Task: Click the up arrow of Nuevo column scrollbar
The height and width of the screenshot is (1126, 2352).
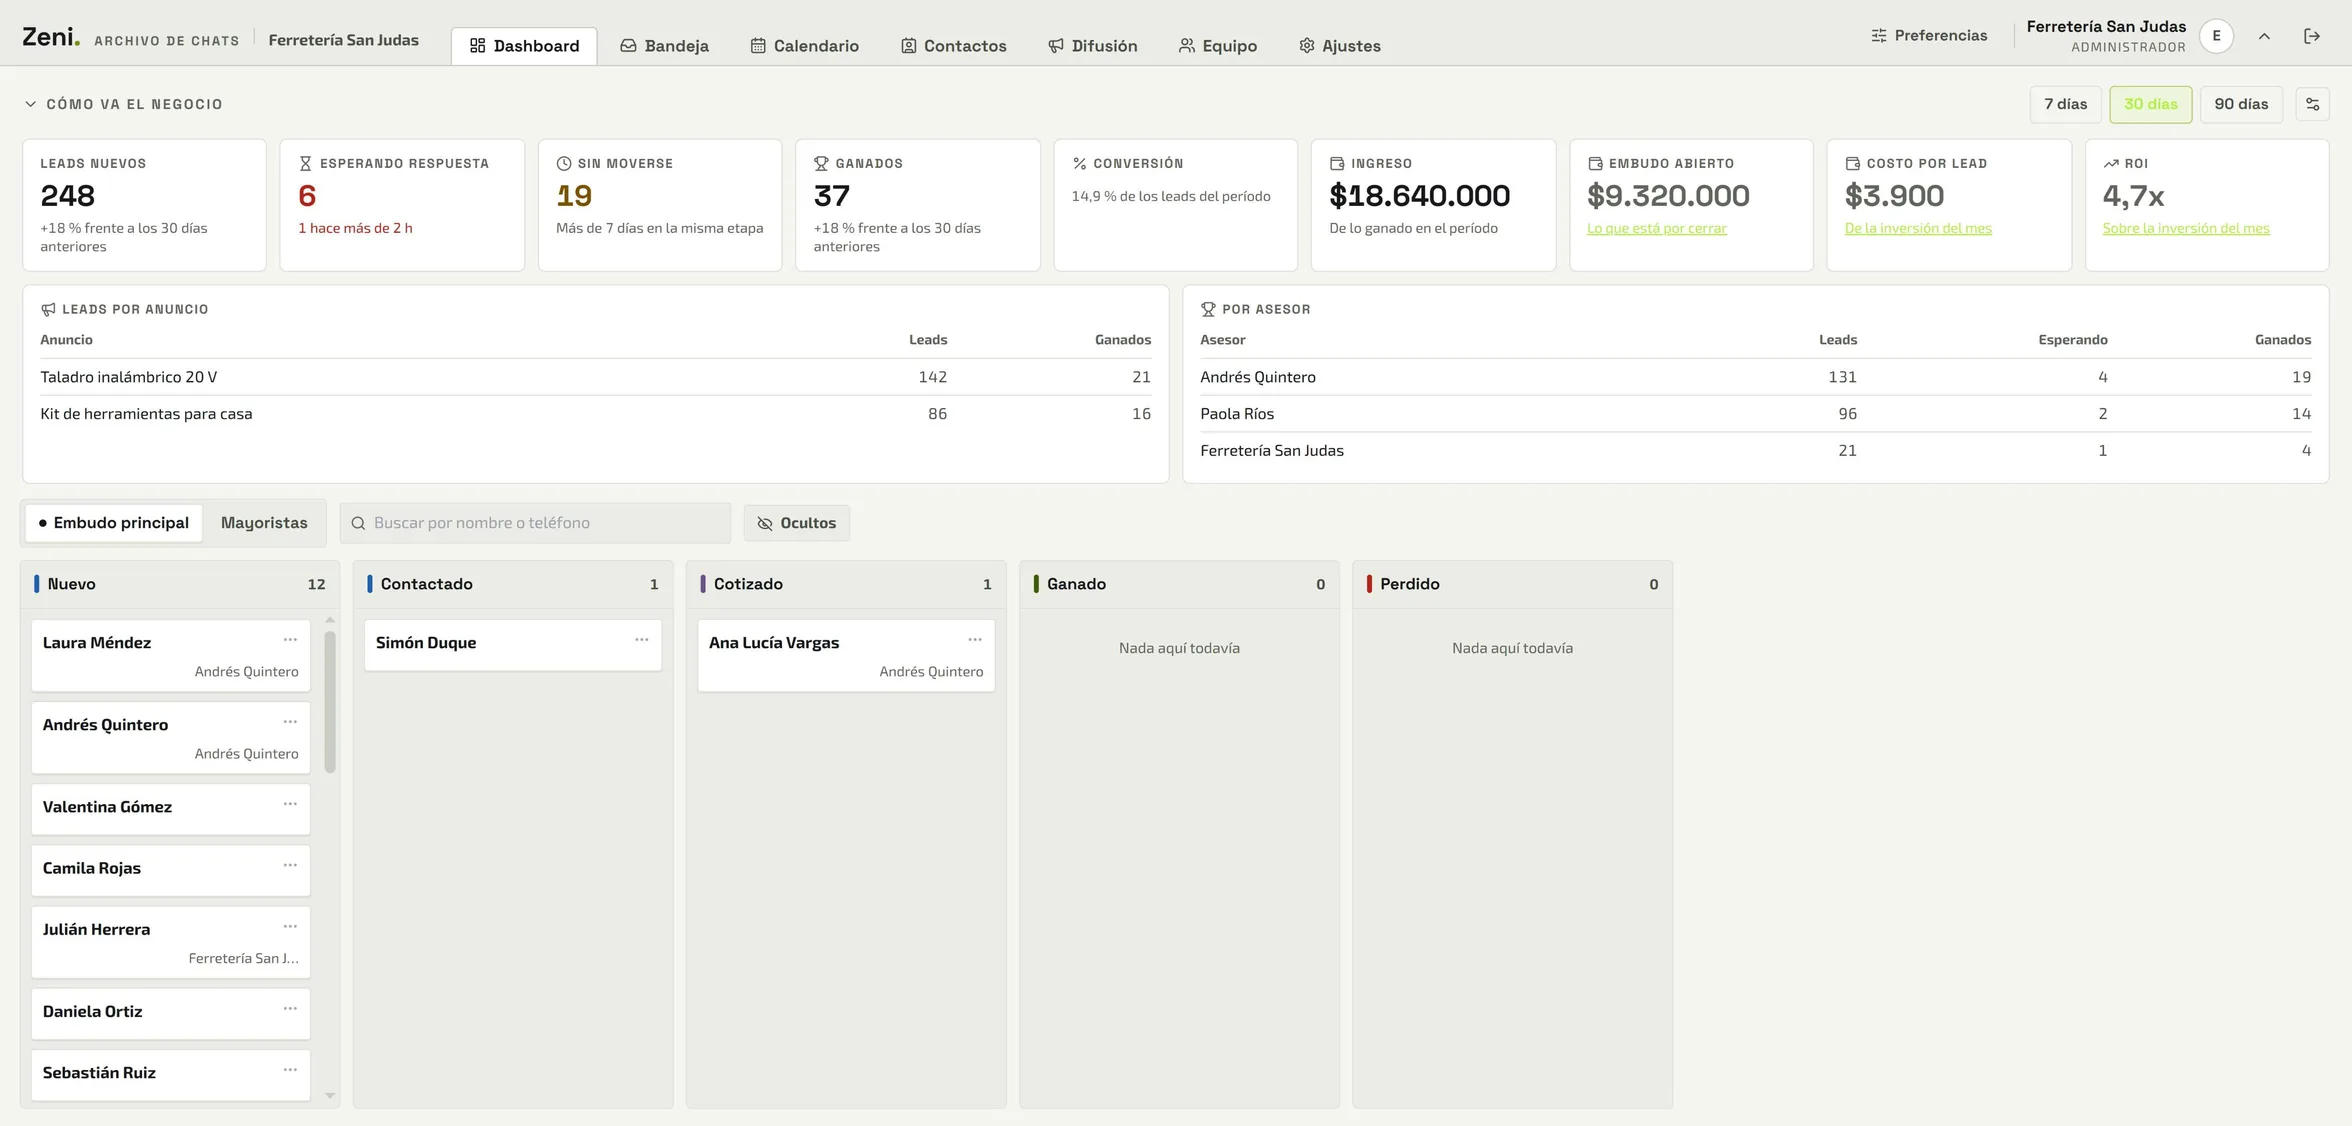Action: point(330,620)
